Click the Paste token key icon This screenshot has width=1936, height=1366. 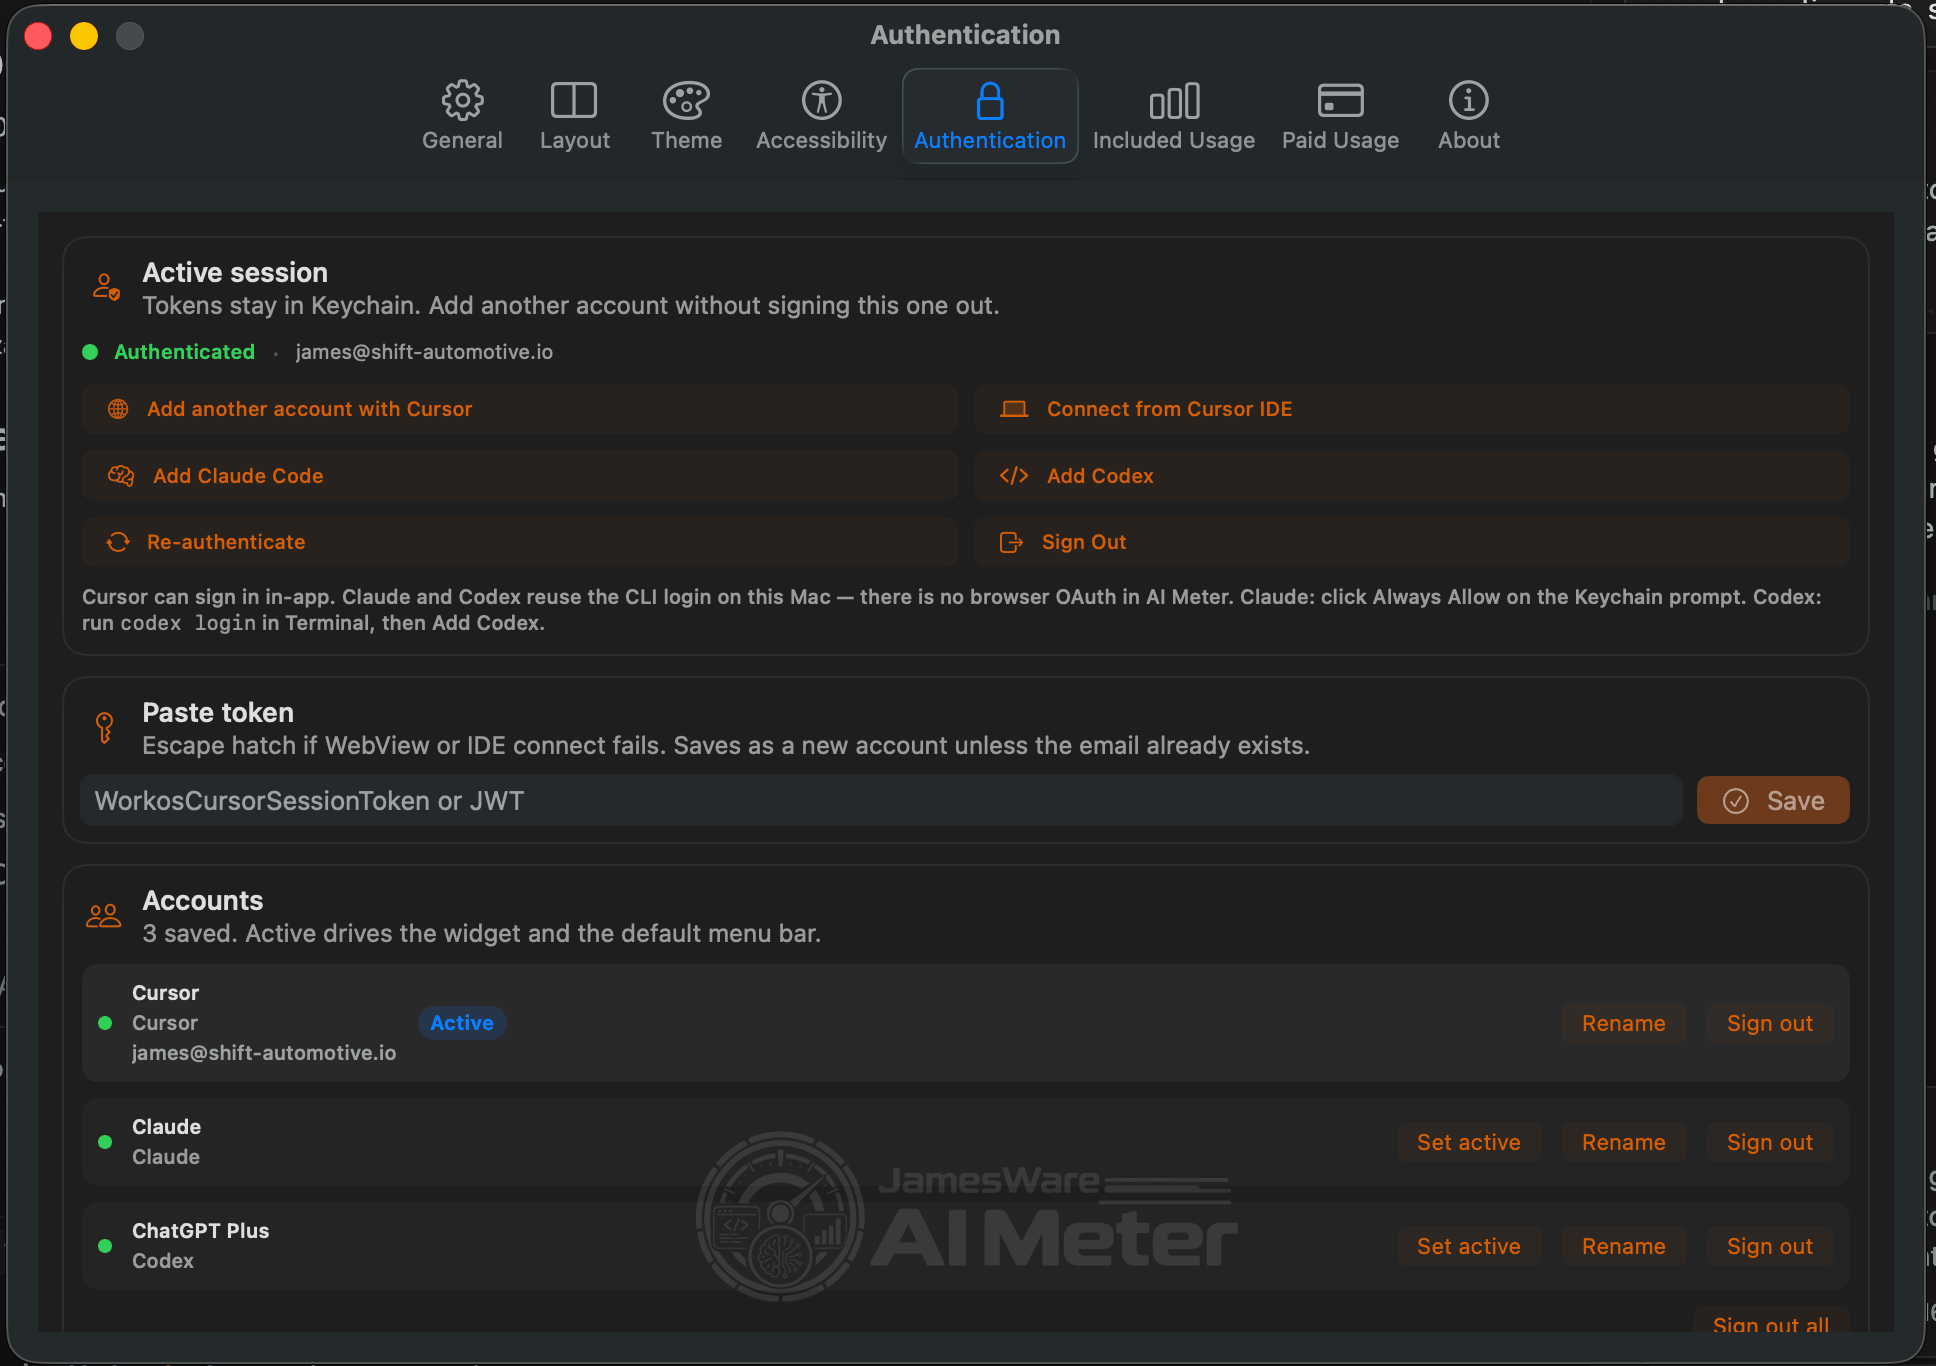pyautogui.click(x=104, y=727)
